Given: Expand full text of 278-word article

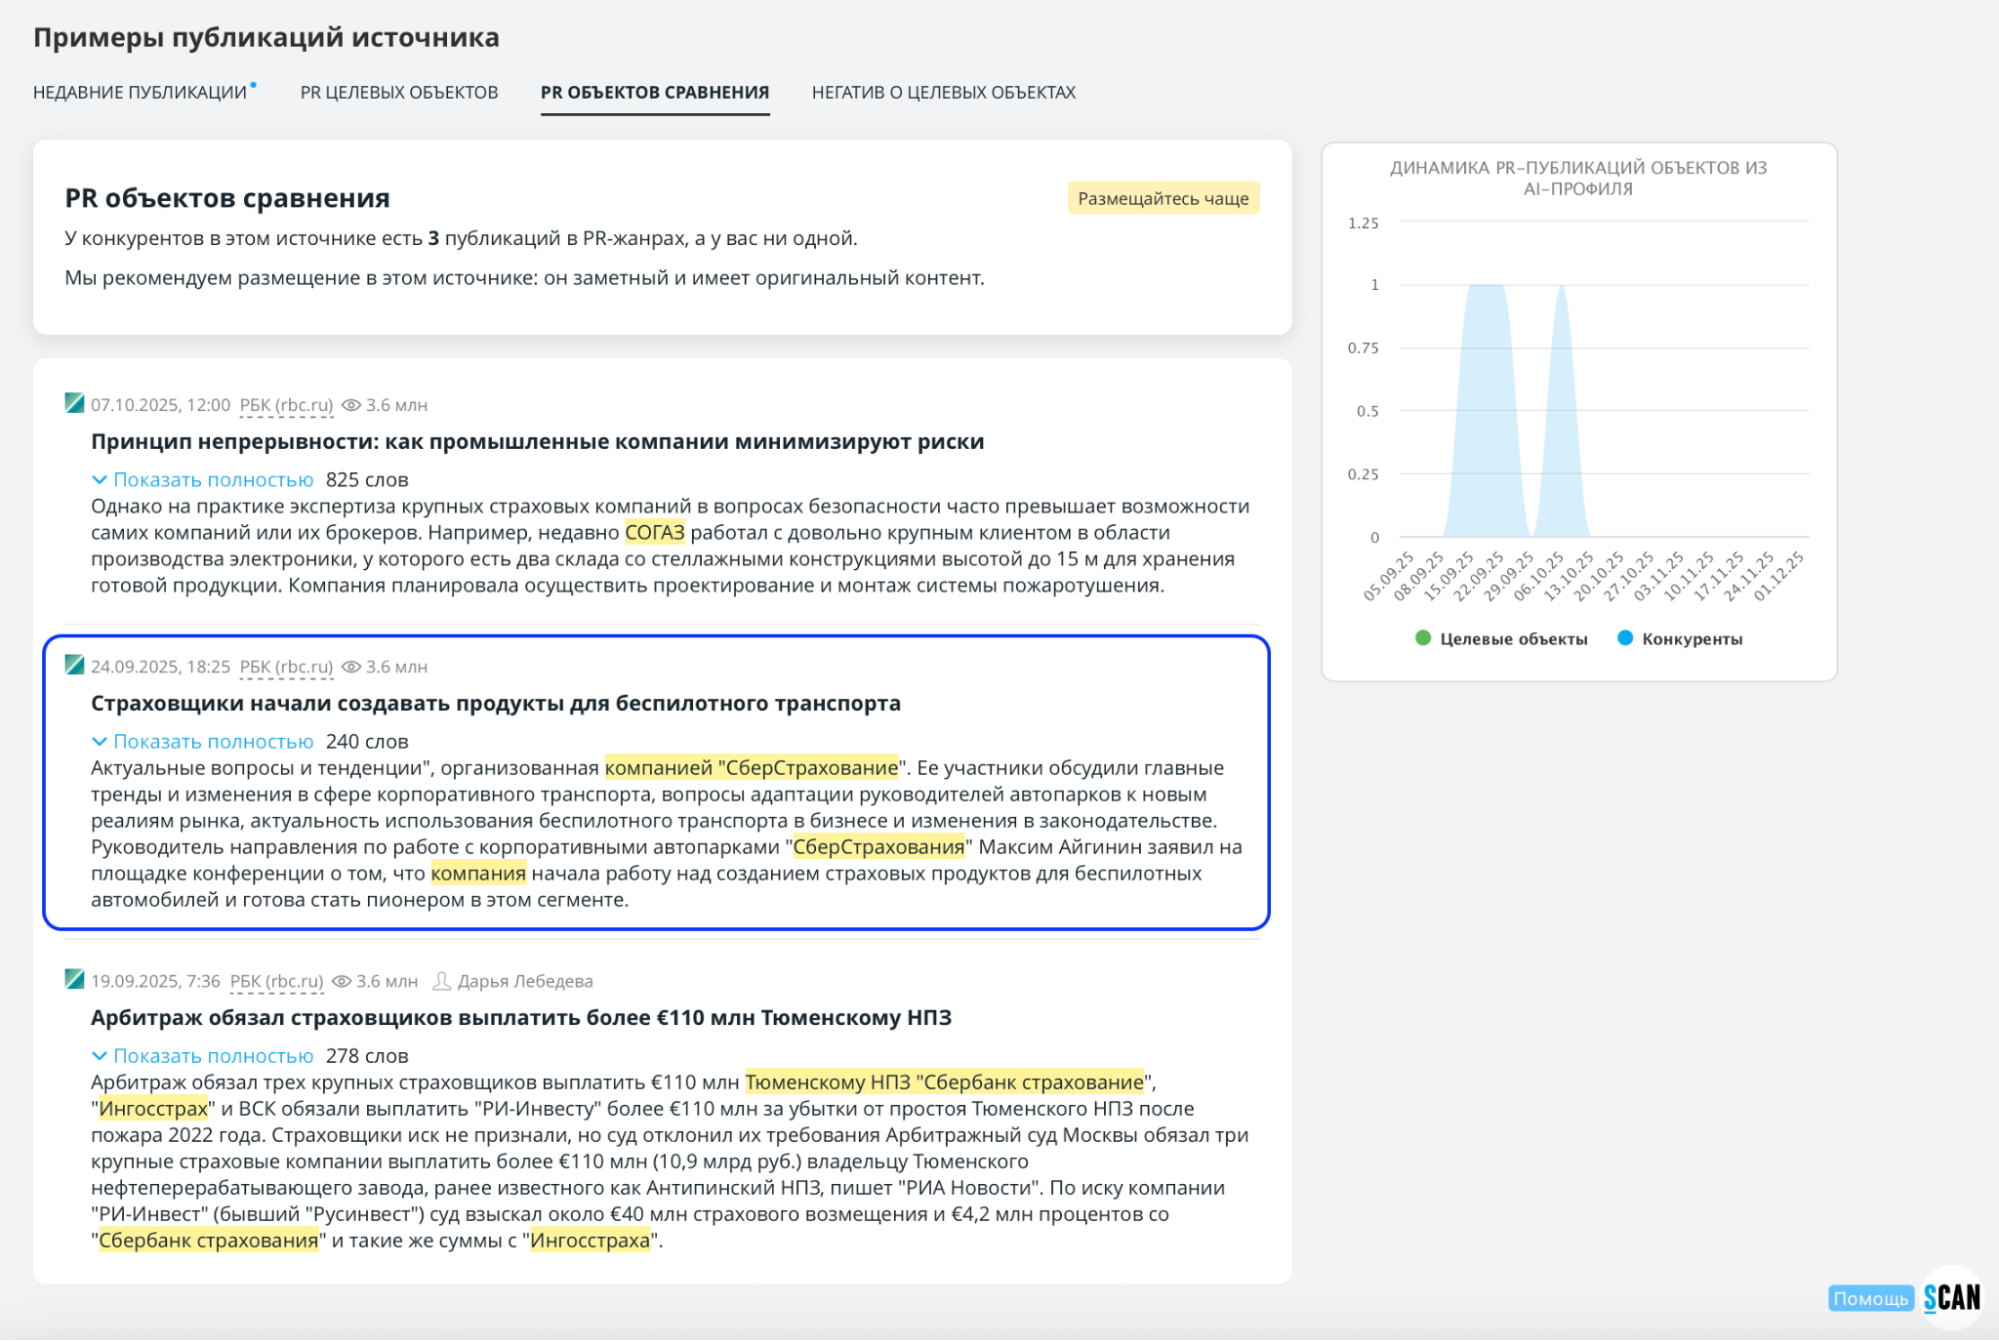Looking at the screenshot, I should pyautogui.click(x=212, y=1056).
